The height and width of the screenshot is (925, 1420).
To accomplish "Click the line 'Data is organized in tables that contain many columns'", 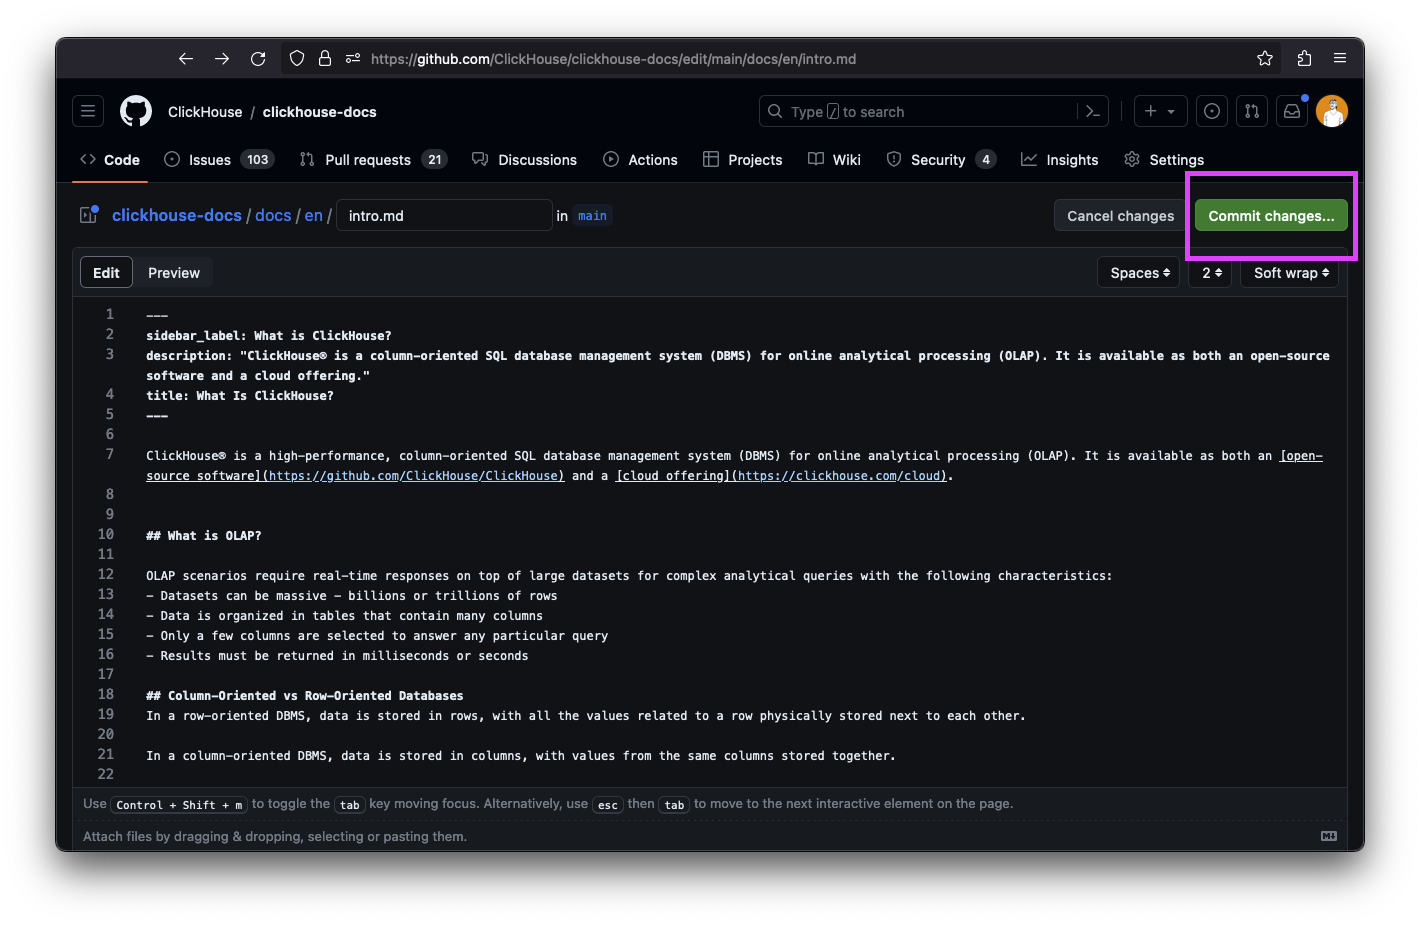I will pyautogui.click(x=344, y=616).
